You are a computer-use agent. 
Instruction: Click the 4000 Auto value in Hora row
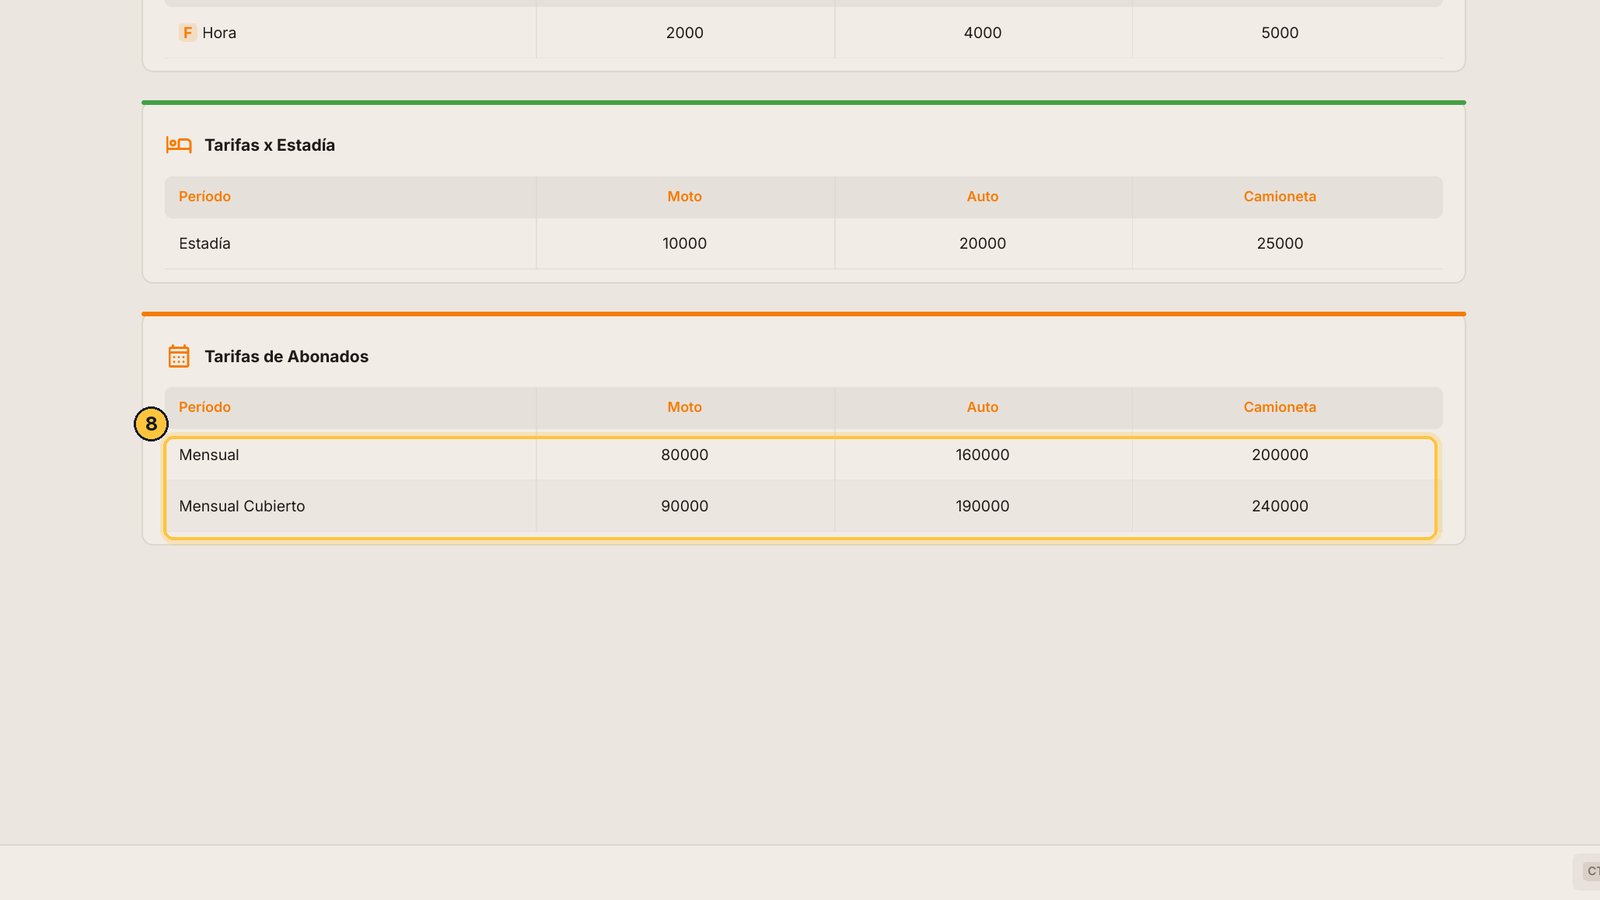click(x=983, y=33)
